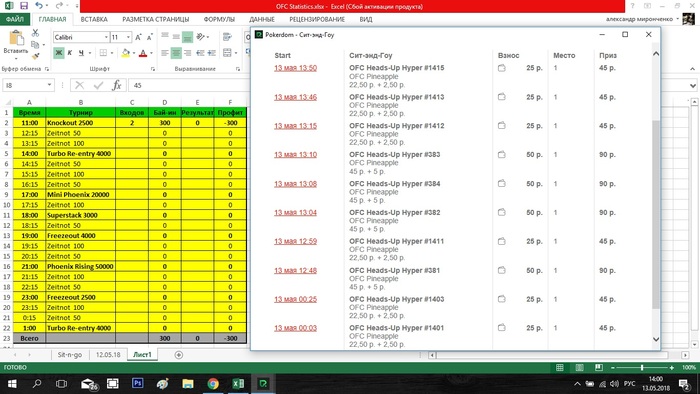
Task: Click the Cut scissors icon
Action: click(35, 33)
